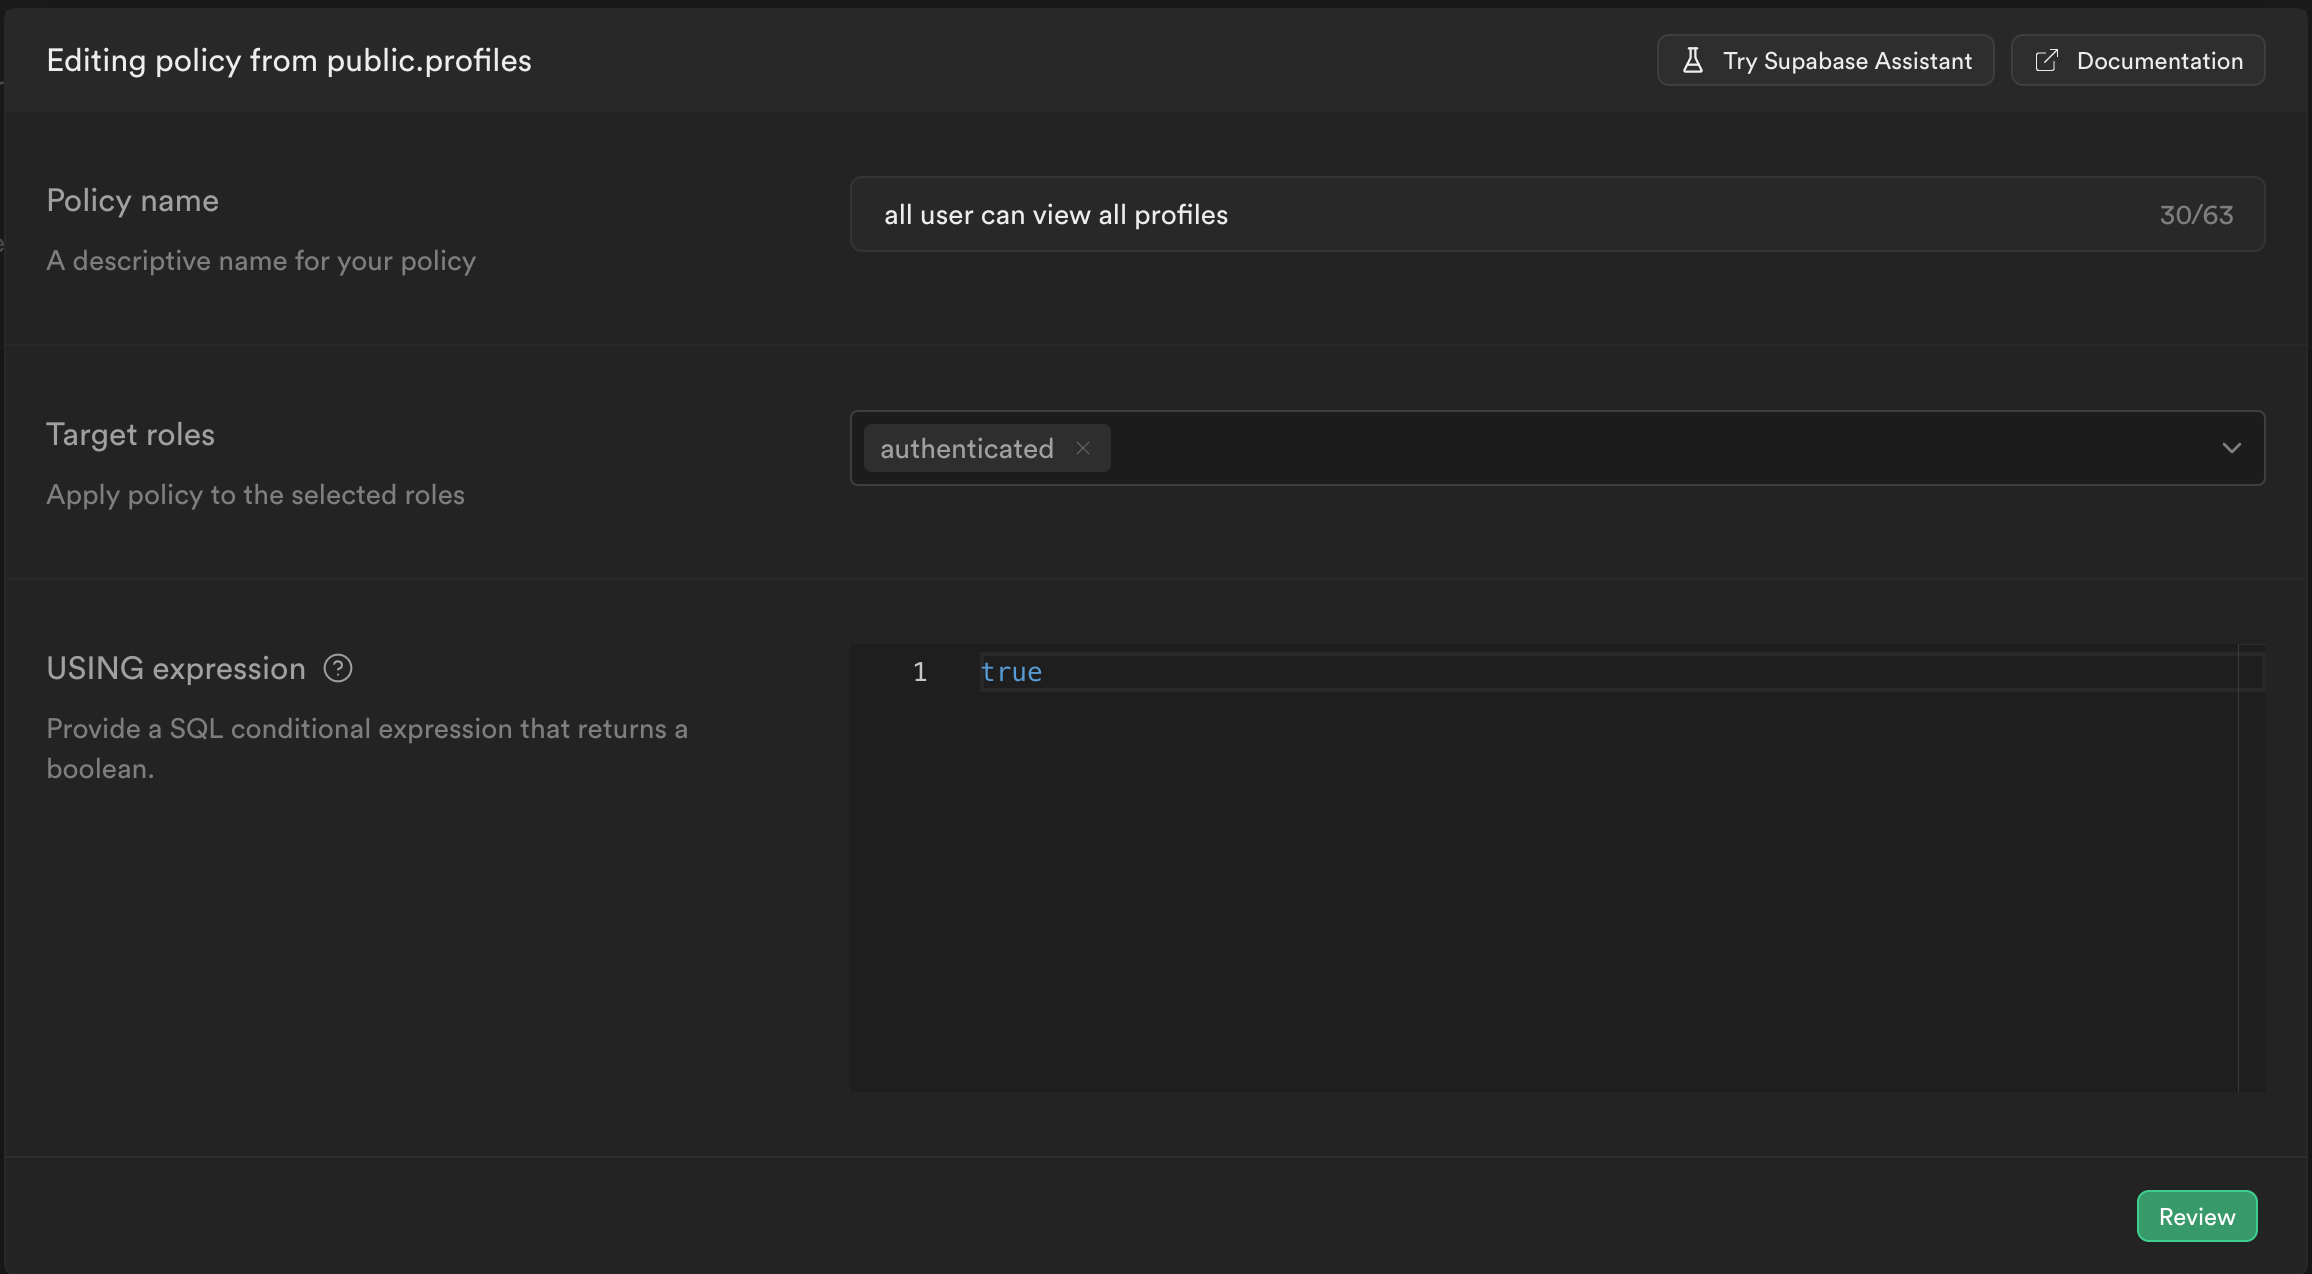Image resolution: width=2312 pixels, height=1274 pixels.
Task: Click the 'Target roles' field label
Action: (130, 435)
